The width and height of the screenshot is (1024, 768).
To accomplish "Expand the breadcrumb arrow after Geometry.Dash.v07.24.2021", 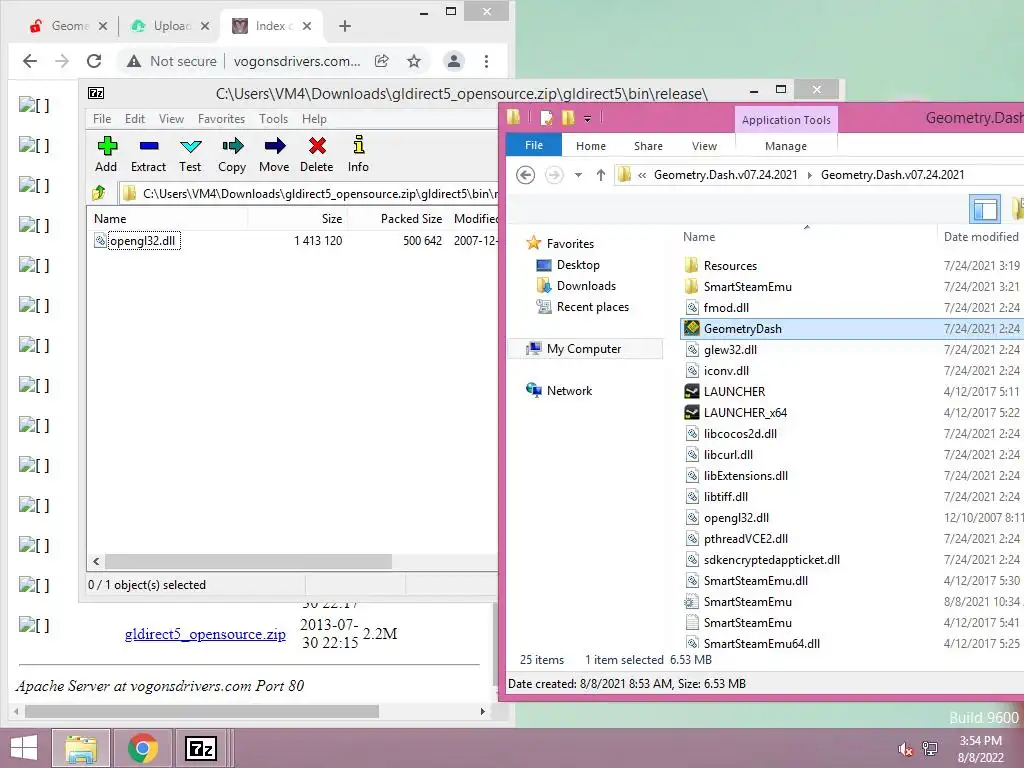I will (810, 175).
